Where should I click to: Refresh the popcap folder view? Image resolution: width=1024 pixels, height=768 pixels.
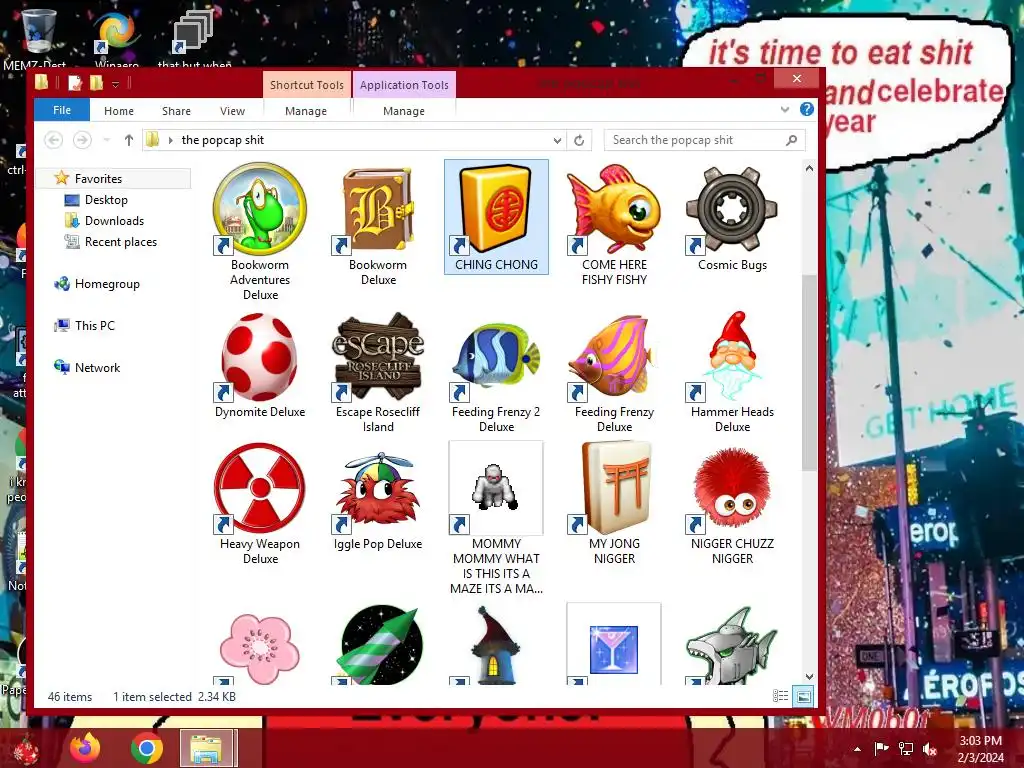(579, 140)
